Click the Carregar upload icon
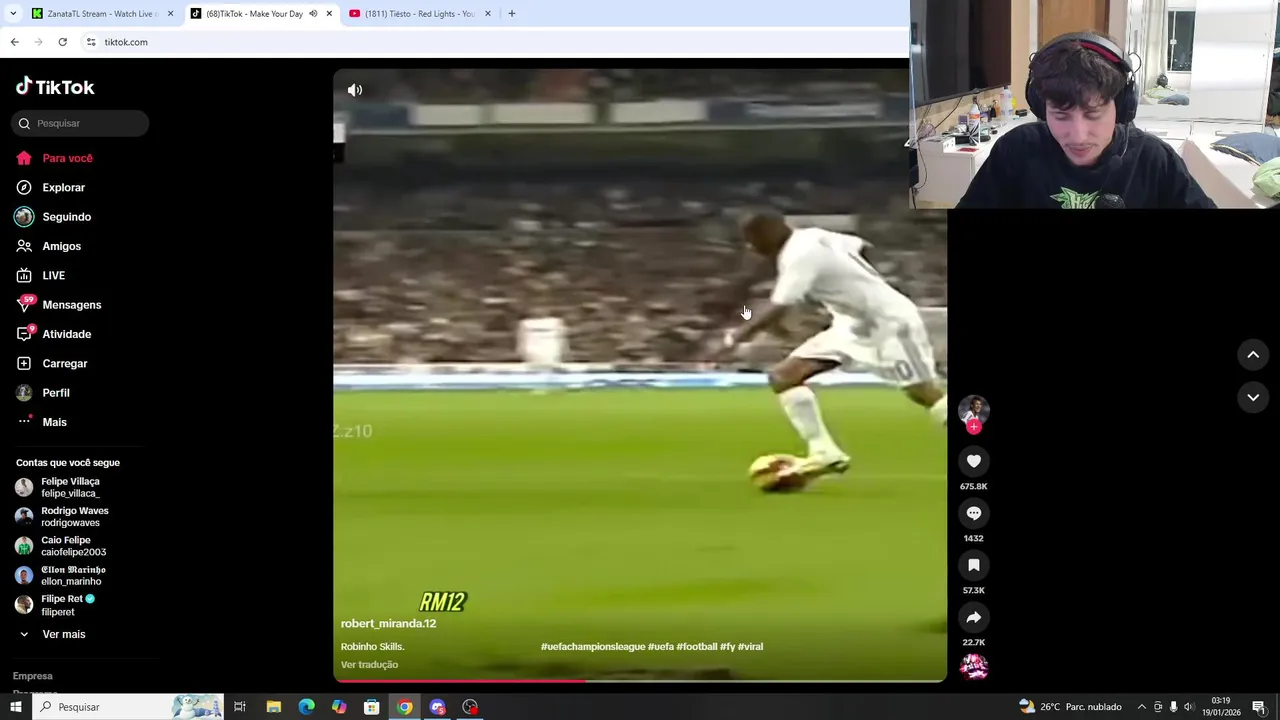This screenshot has width=1280, height=720. point(24,363)
